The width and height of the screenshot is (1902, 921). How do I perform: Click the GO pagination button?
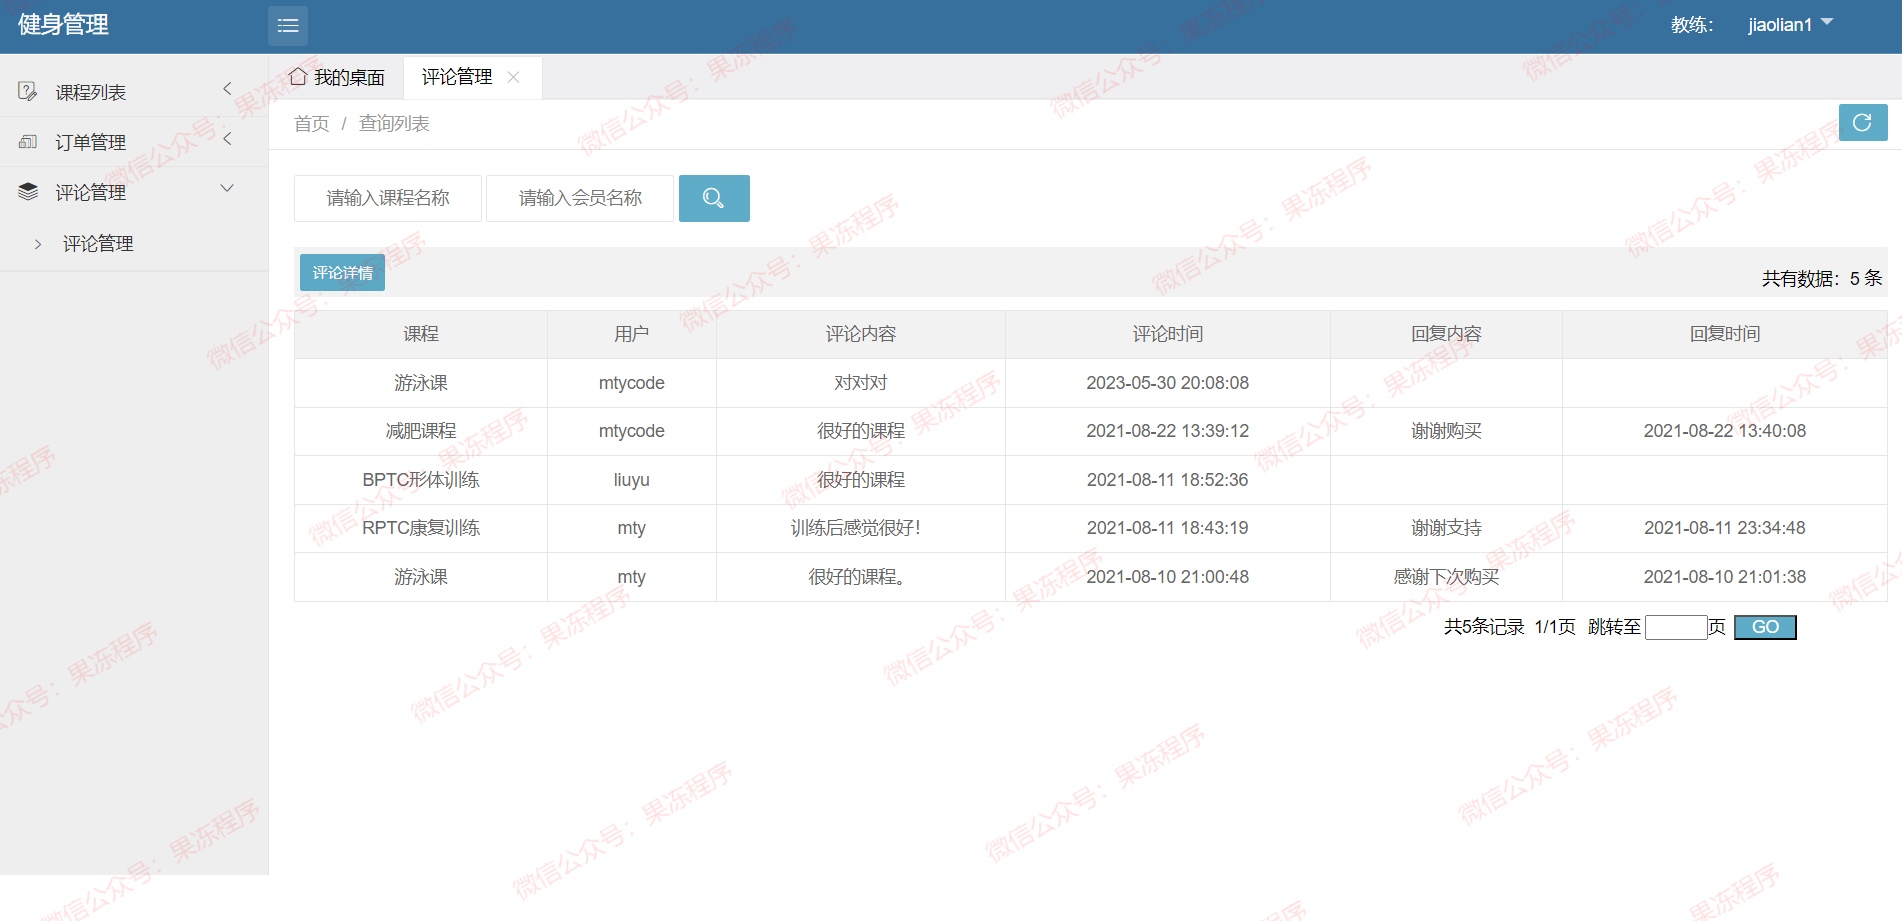coord(1765,627)
